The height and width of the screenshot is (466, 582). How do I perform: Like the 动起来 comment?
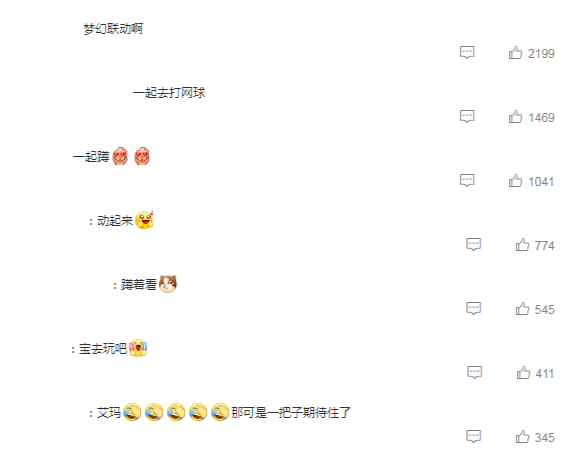point(522,244)
